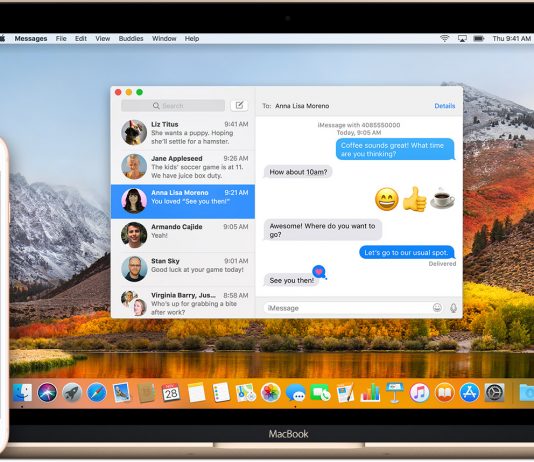Open the emoji picker smiley icon
The height and width of the screenshot is (462, 534).
[437, 308]
